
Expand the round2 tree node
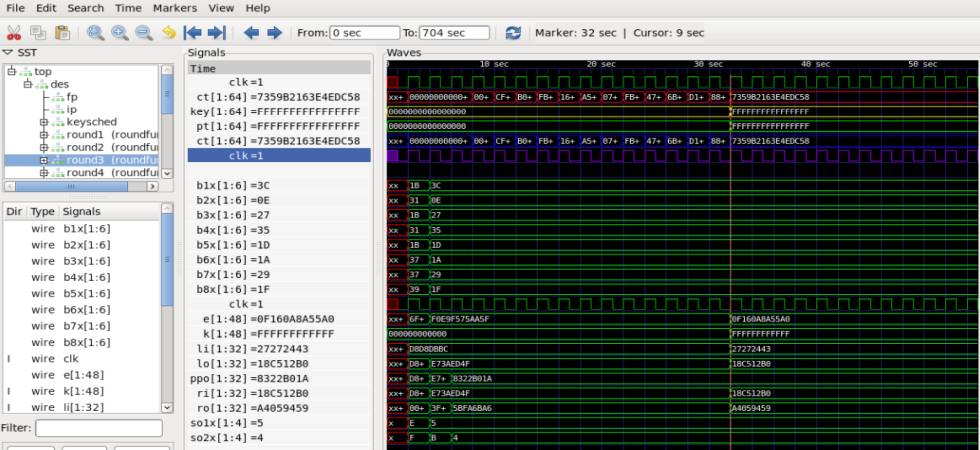pos(44,148)
